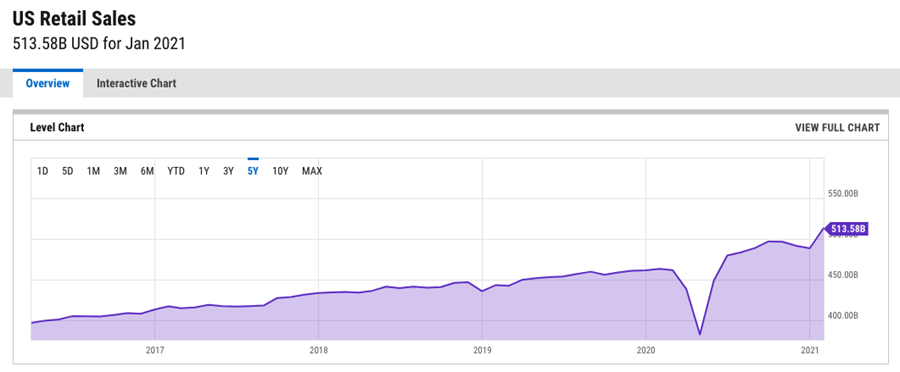Choose the 6M time range
The image size is (900, 372).
pos(147,171)
